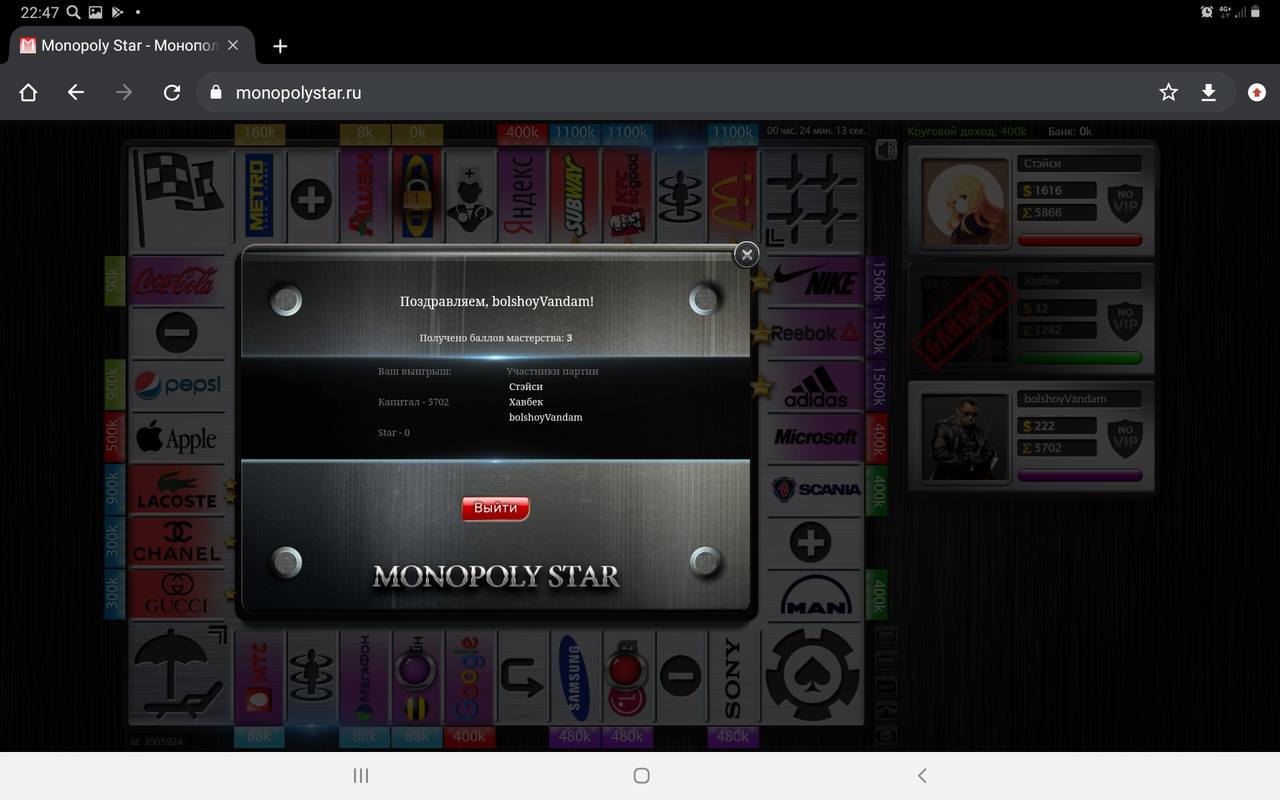The height and width of the screenshot is (800, 1280).
Task: Click Стэйси's red color bar
Action: tap(1080, 240)
